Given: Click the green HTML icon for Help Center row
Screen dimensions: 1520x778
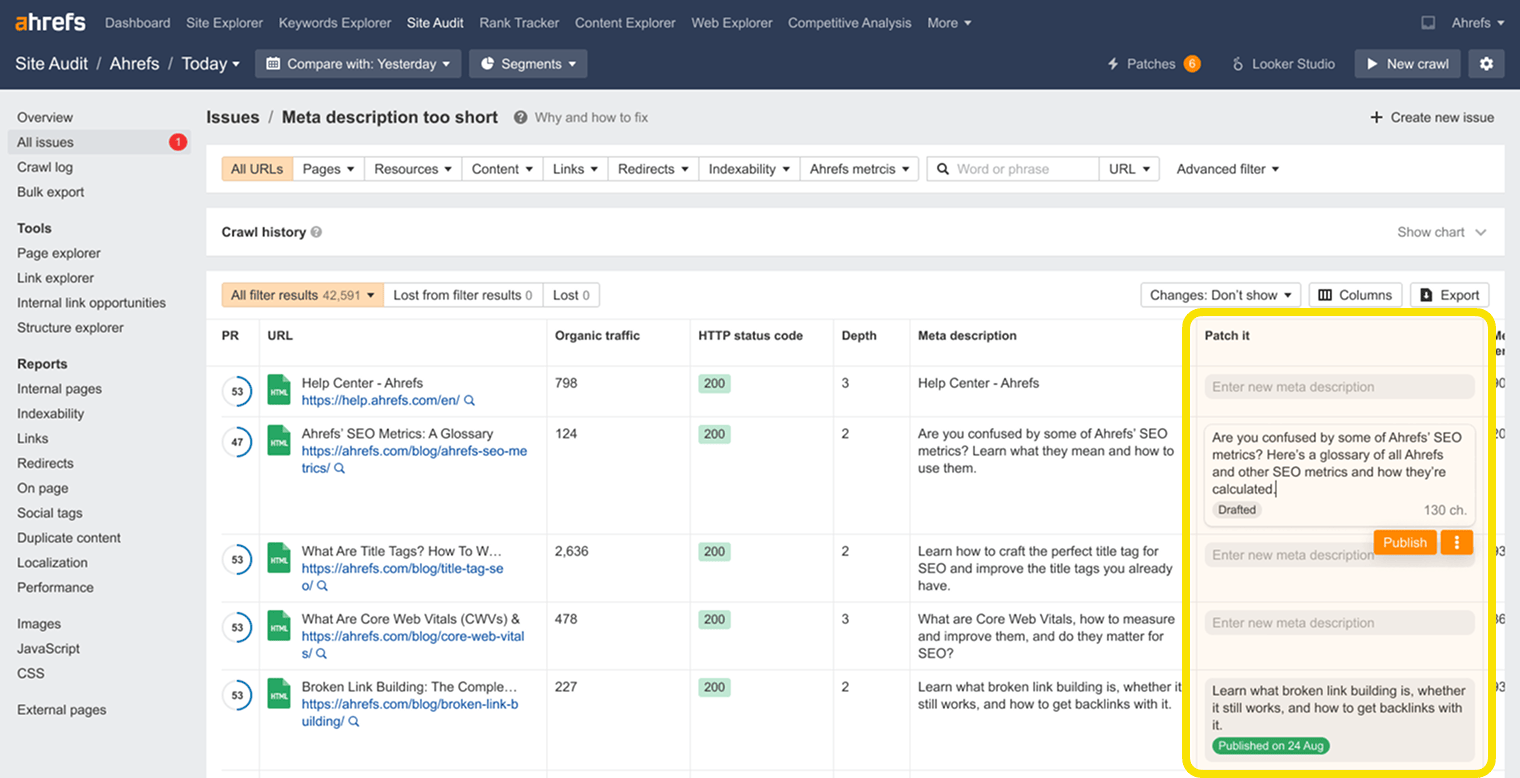Looking at the screenshot, I should pyautogui.click(x=278, y=390).
